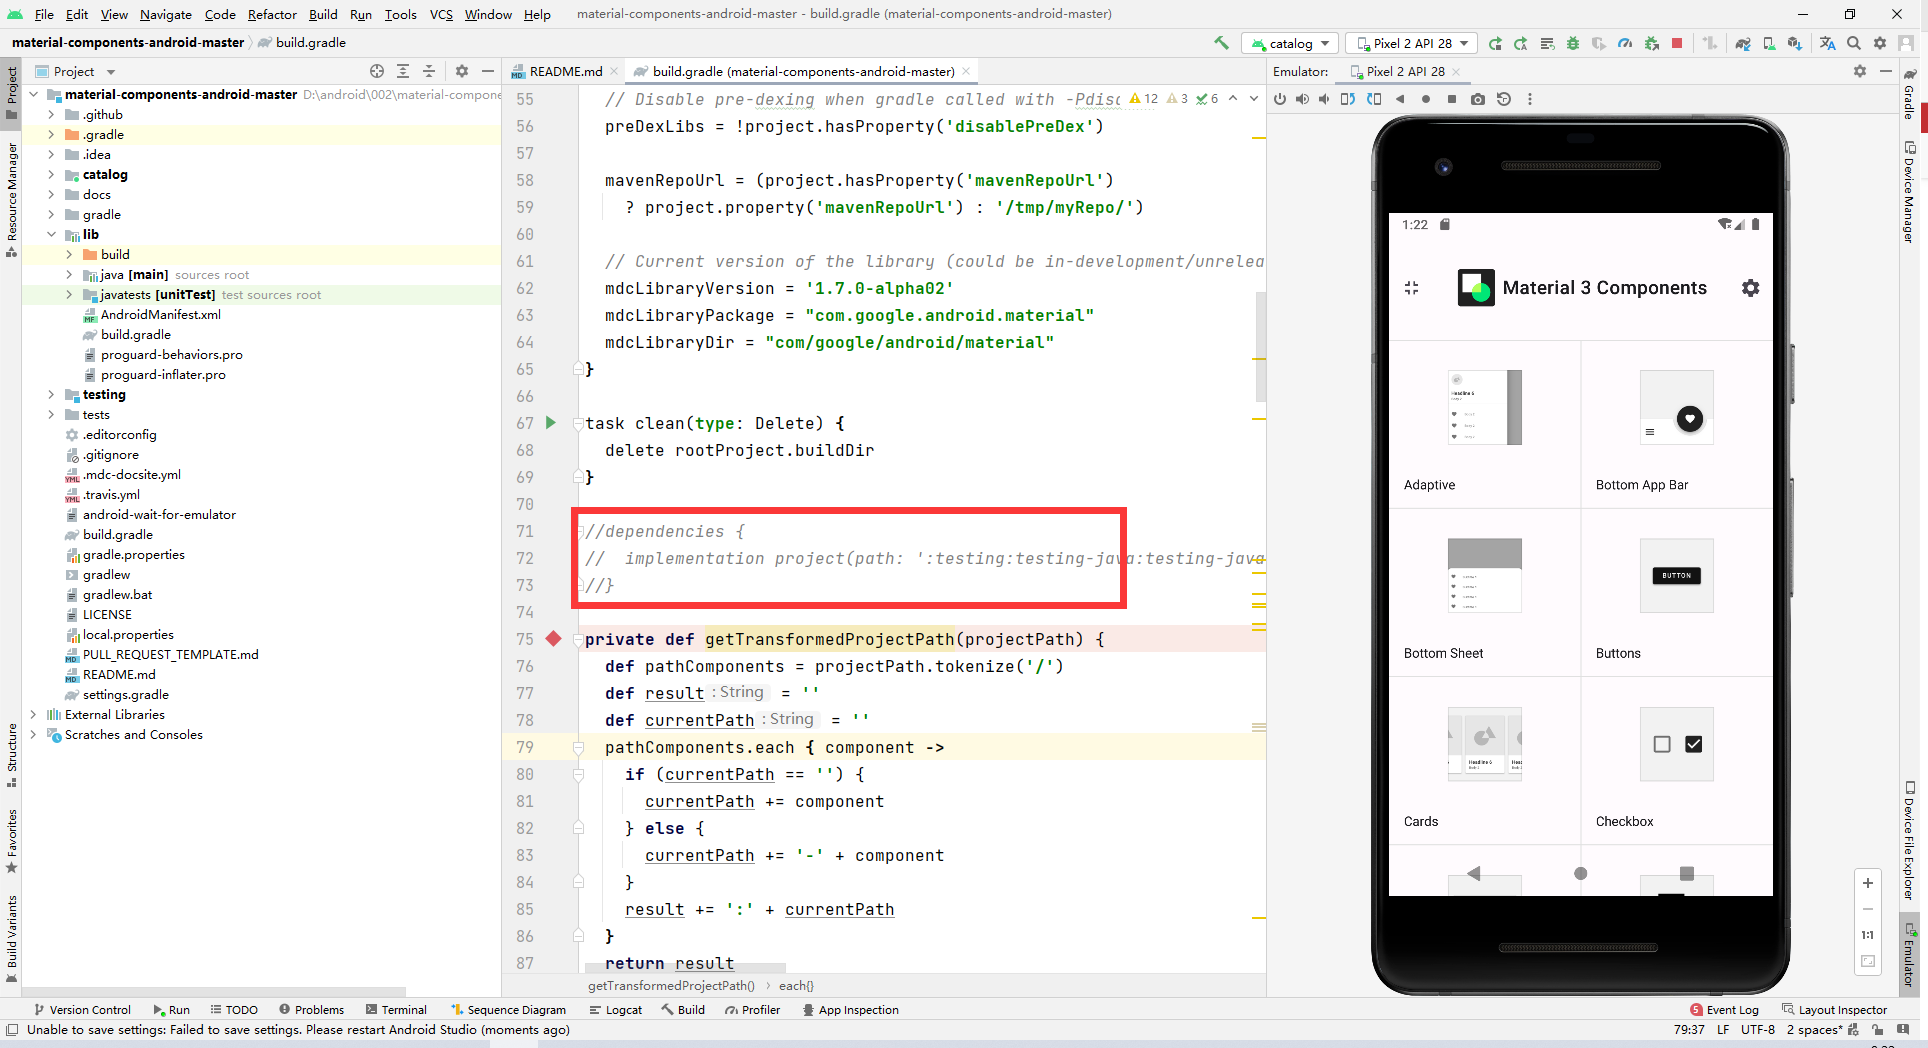Collapse the lib folder

51,235
